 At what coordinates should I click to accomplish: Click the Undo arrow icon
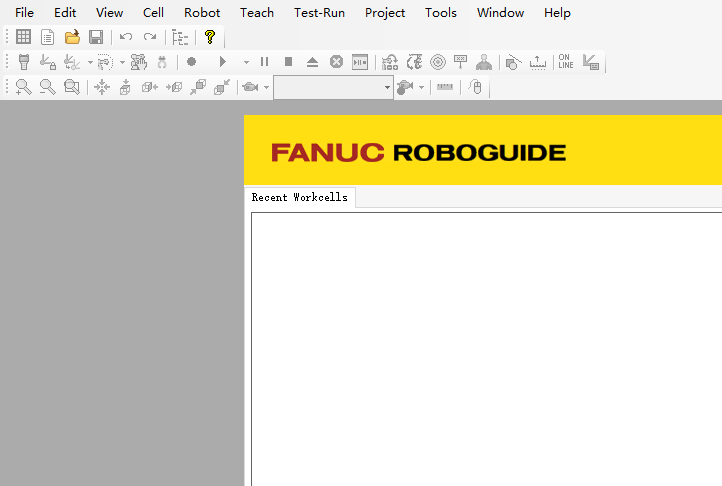126,37
